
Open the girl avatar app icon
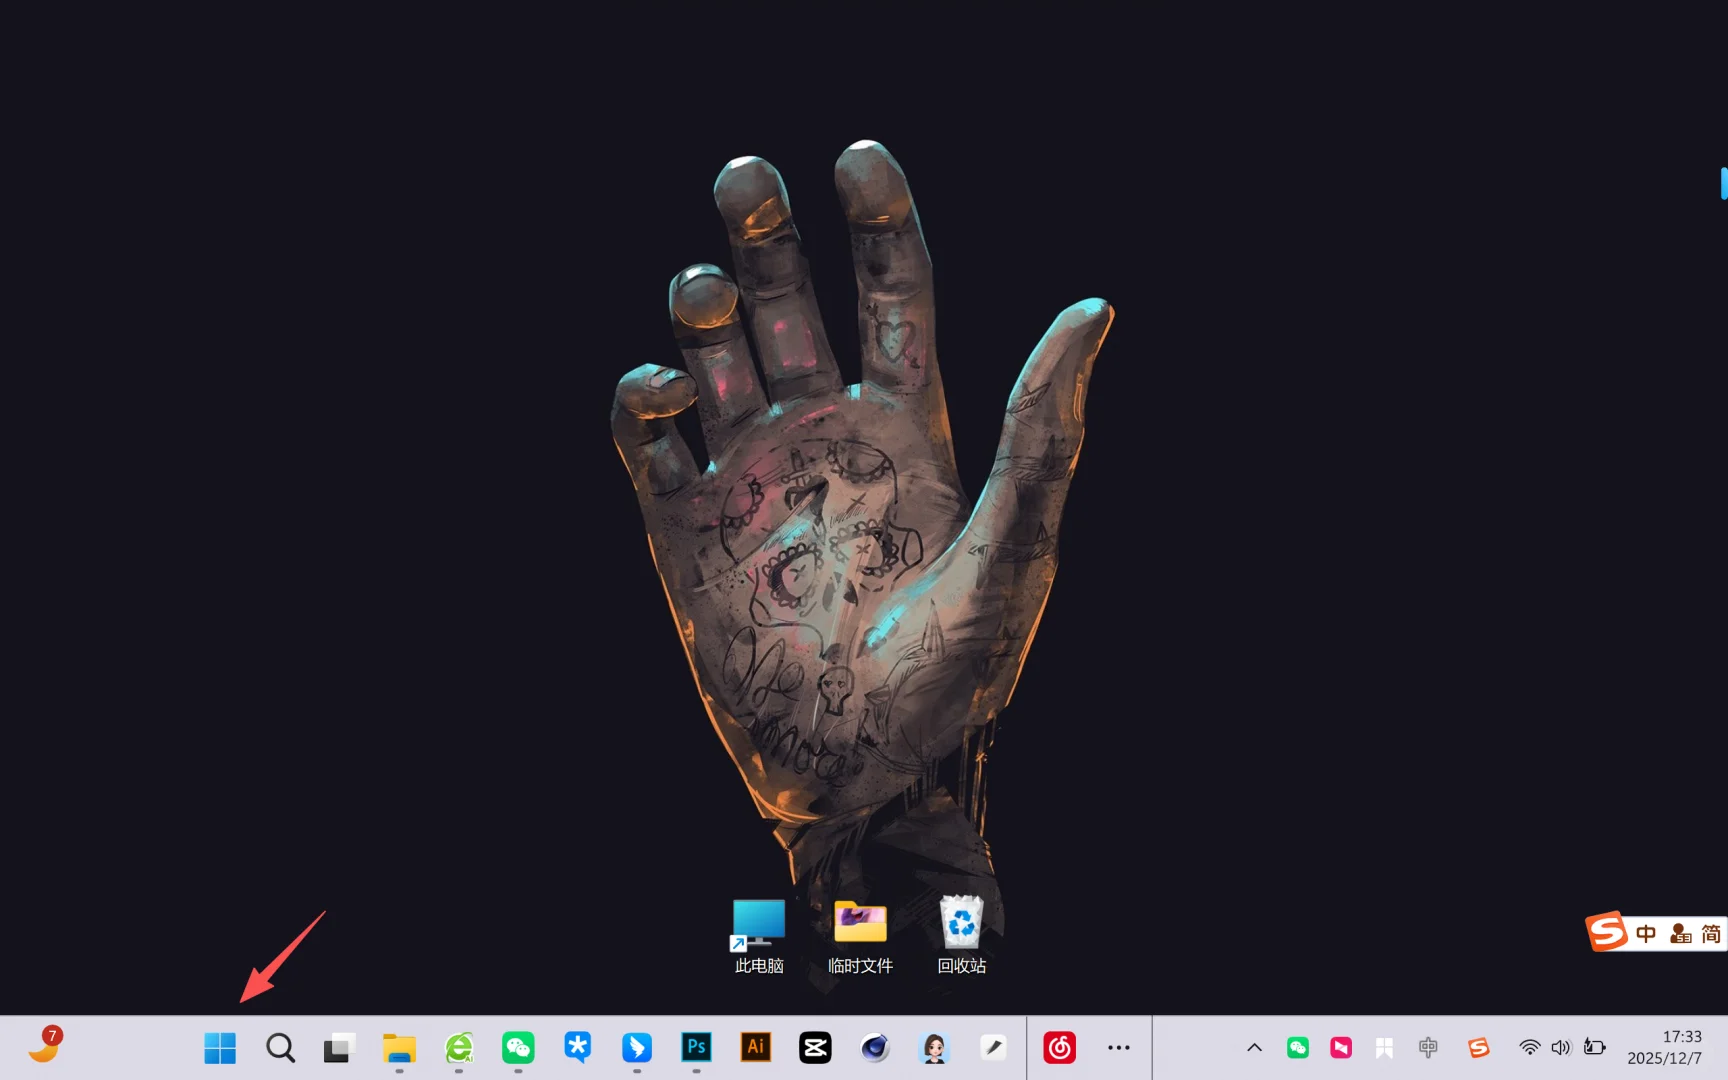(x=934, y=1048)
